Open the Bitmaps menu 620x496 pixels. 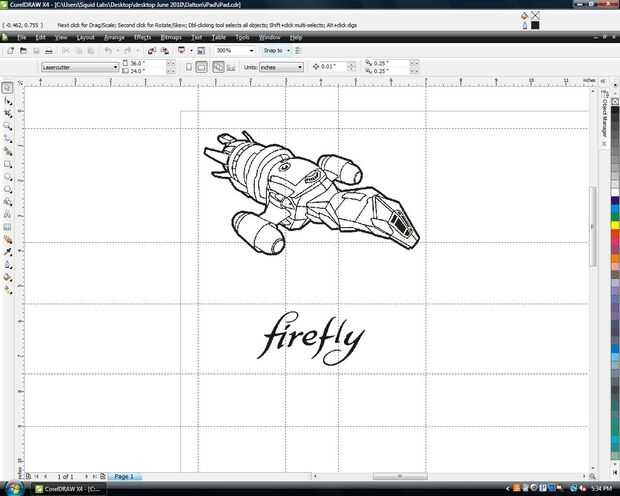tap(171, 37)
